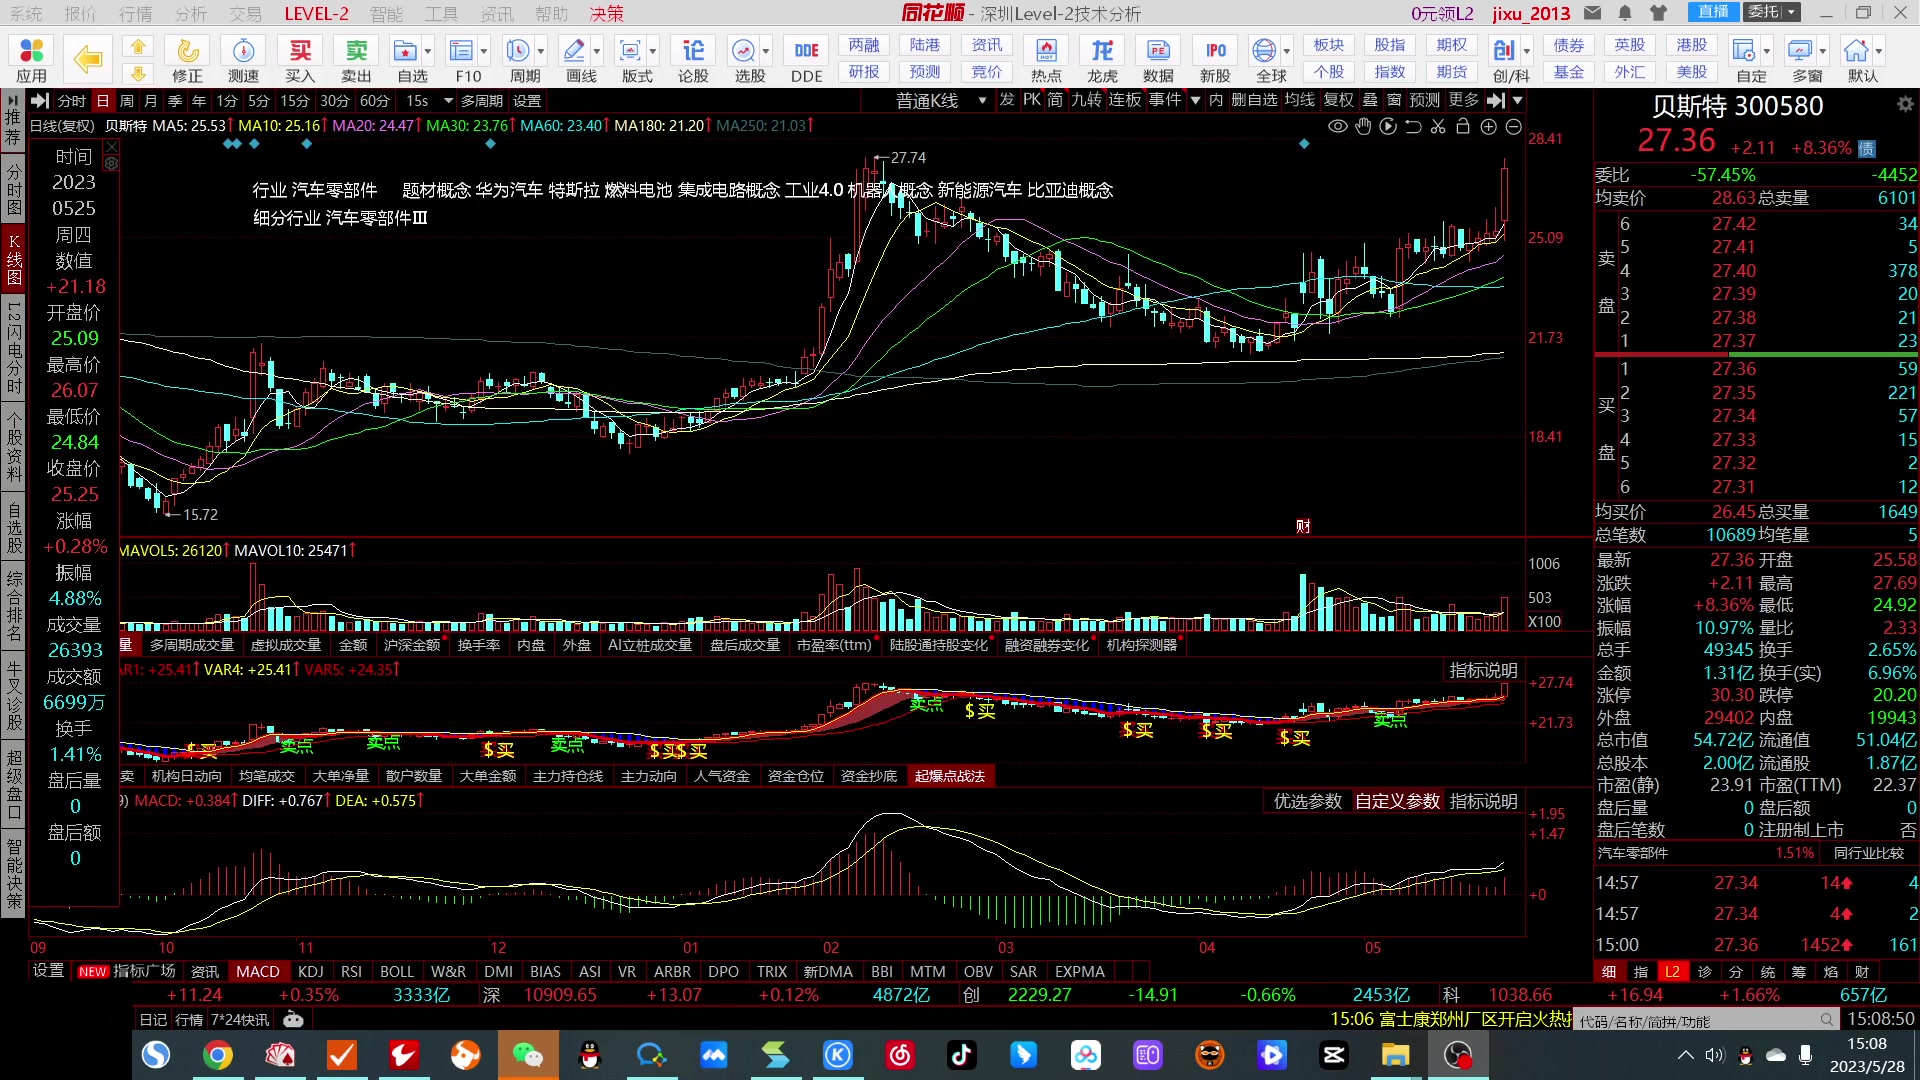Screen dimensions: 1920x1080
Task: Expand the 自选 dropdown arrow
Action: point(429,50)
